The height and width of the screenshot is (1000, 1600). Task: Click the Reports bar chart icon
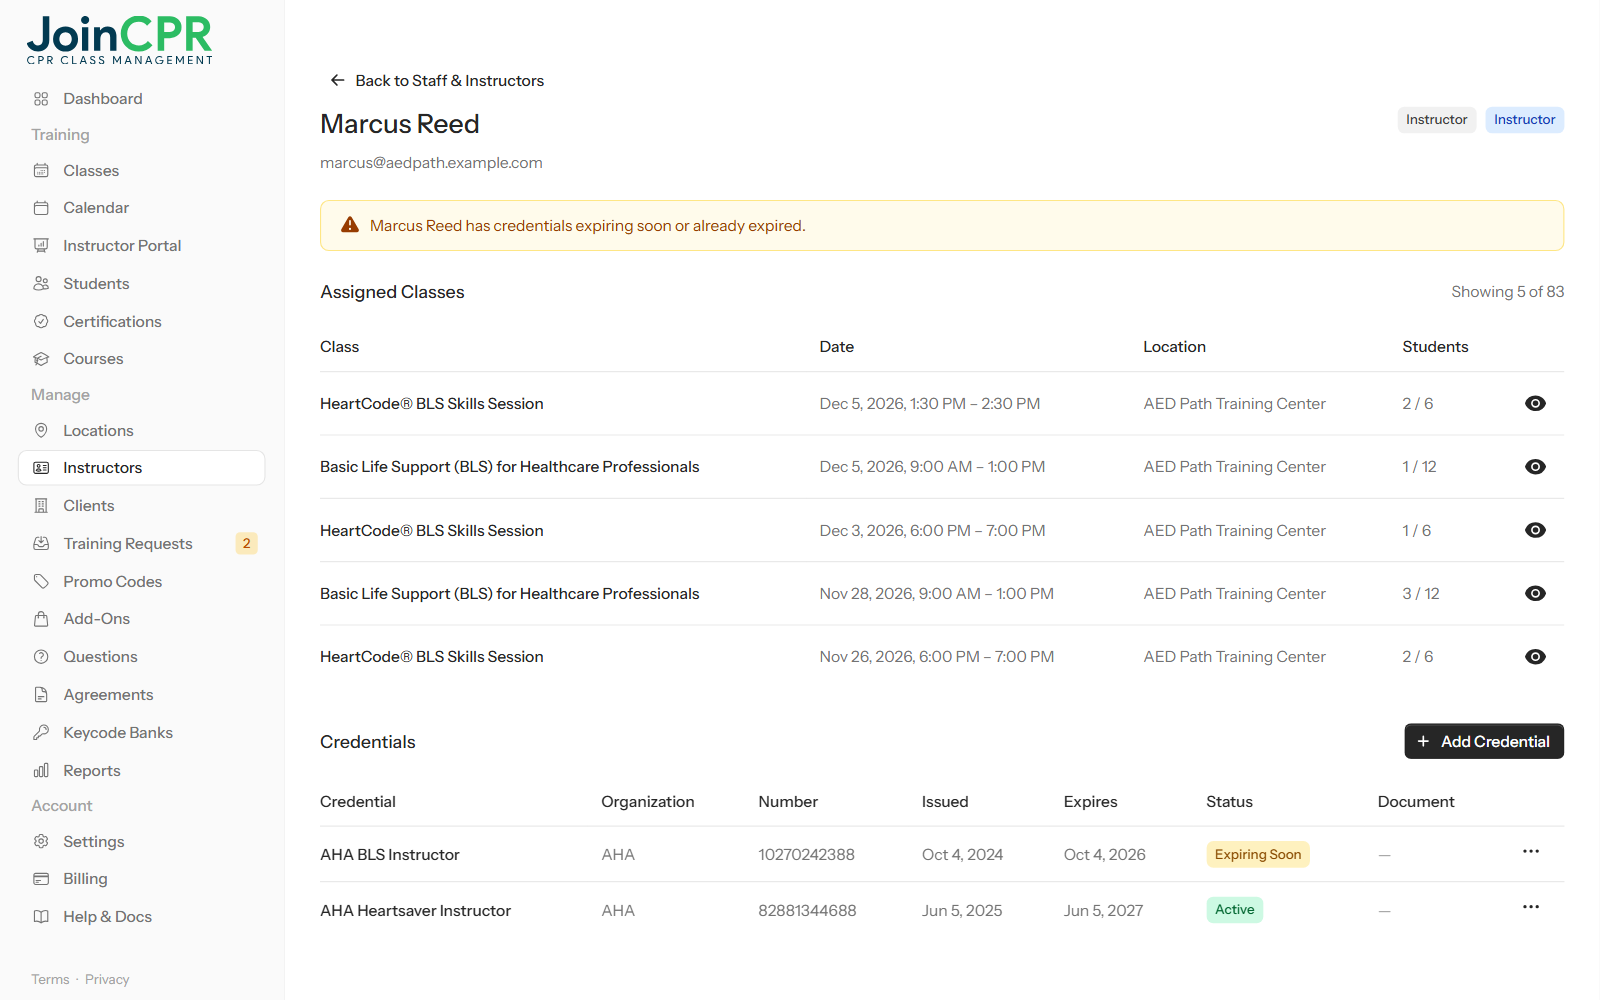pyautogui.click(x=41, y=771)
